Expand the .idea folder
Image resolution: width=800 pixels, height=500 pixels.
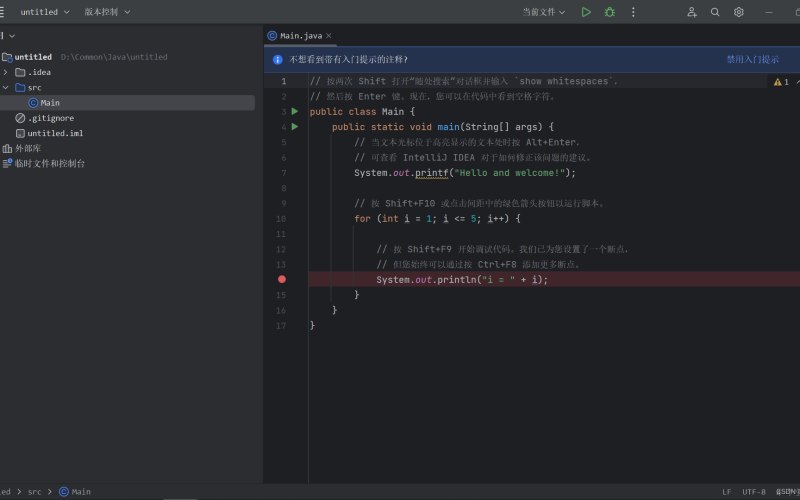pyautogui.click(x=5, y=72)
